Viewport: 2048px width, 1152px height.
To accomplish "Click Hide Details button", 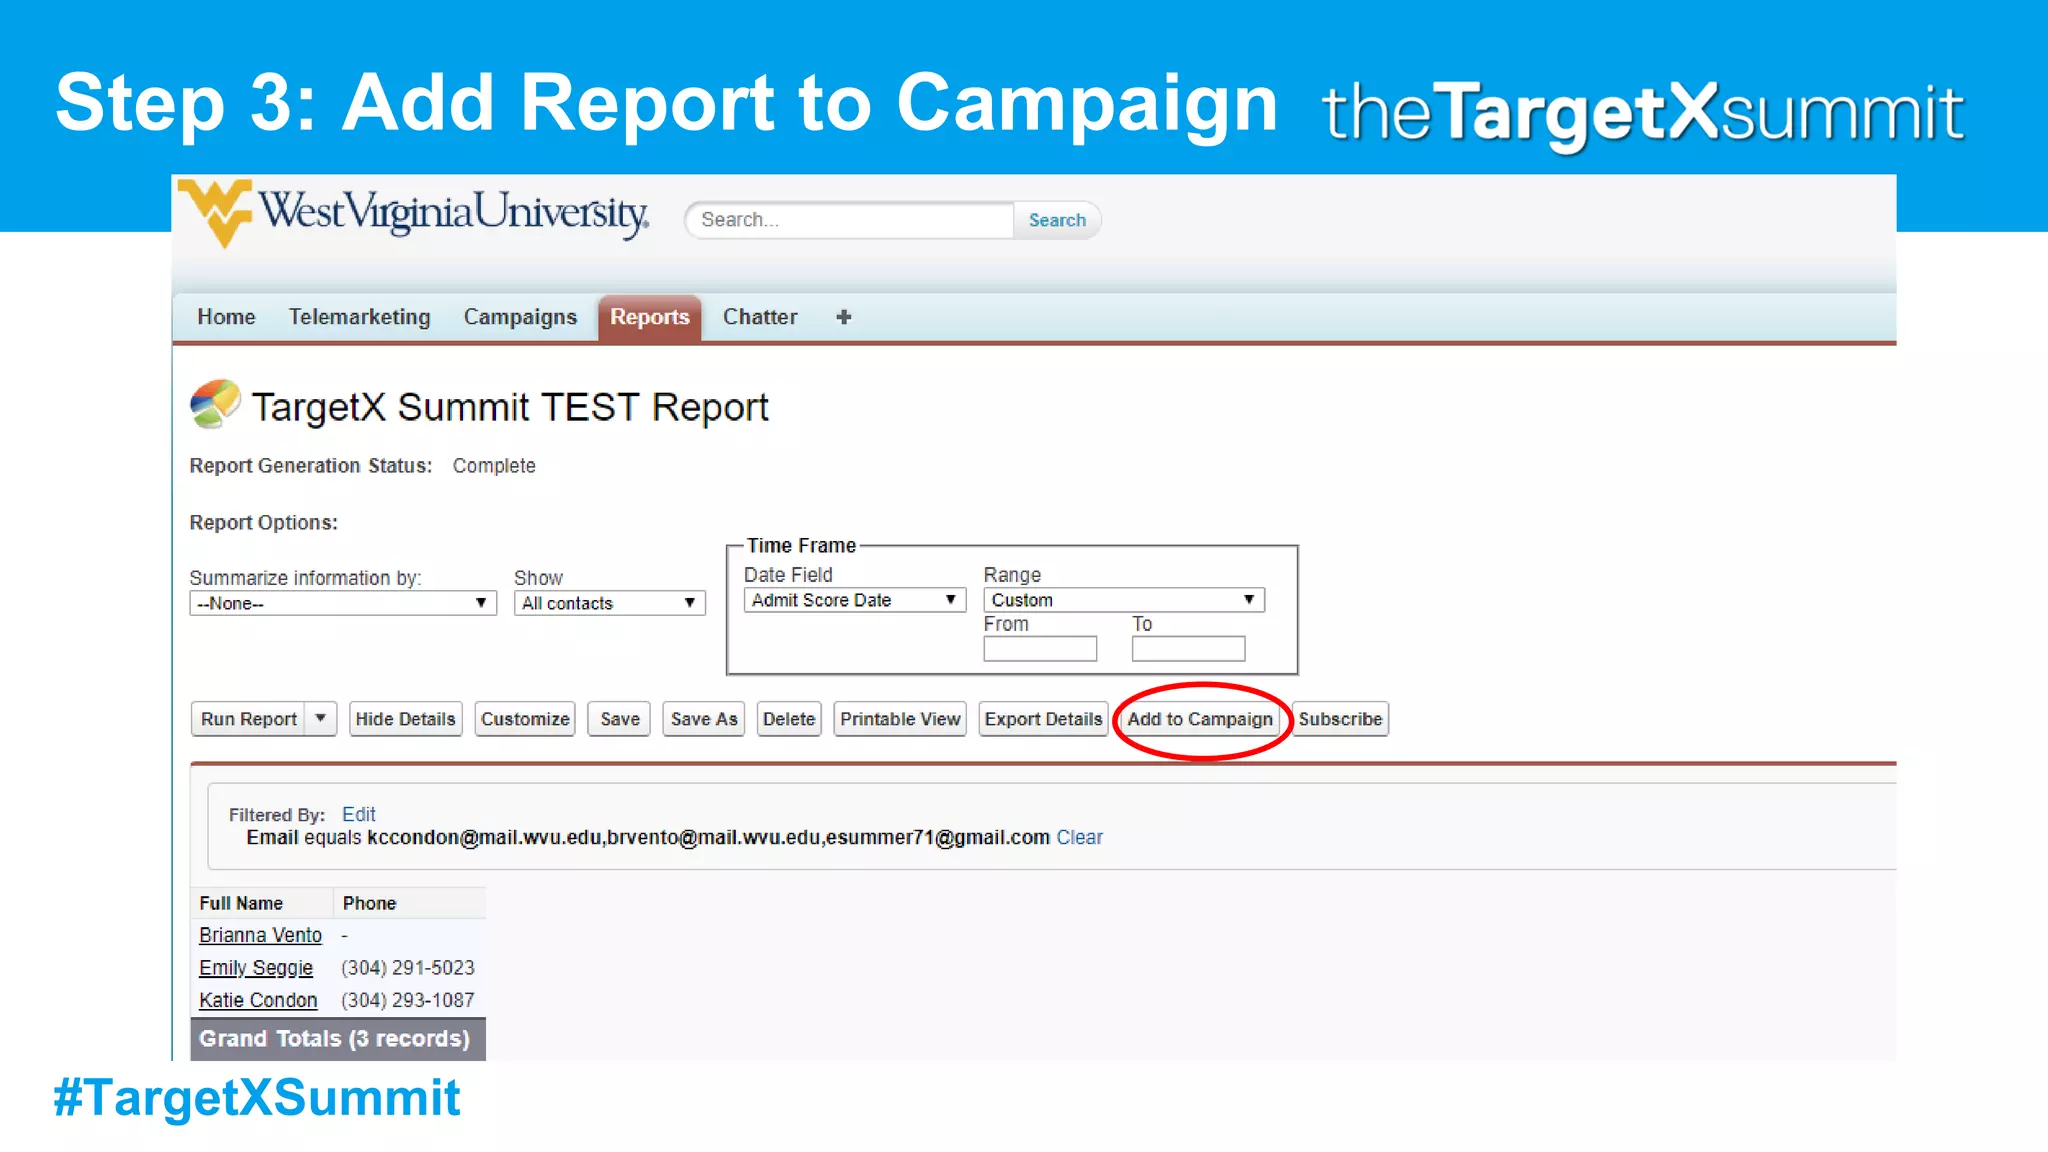I will pyautogui.click(x=405, y=719).
